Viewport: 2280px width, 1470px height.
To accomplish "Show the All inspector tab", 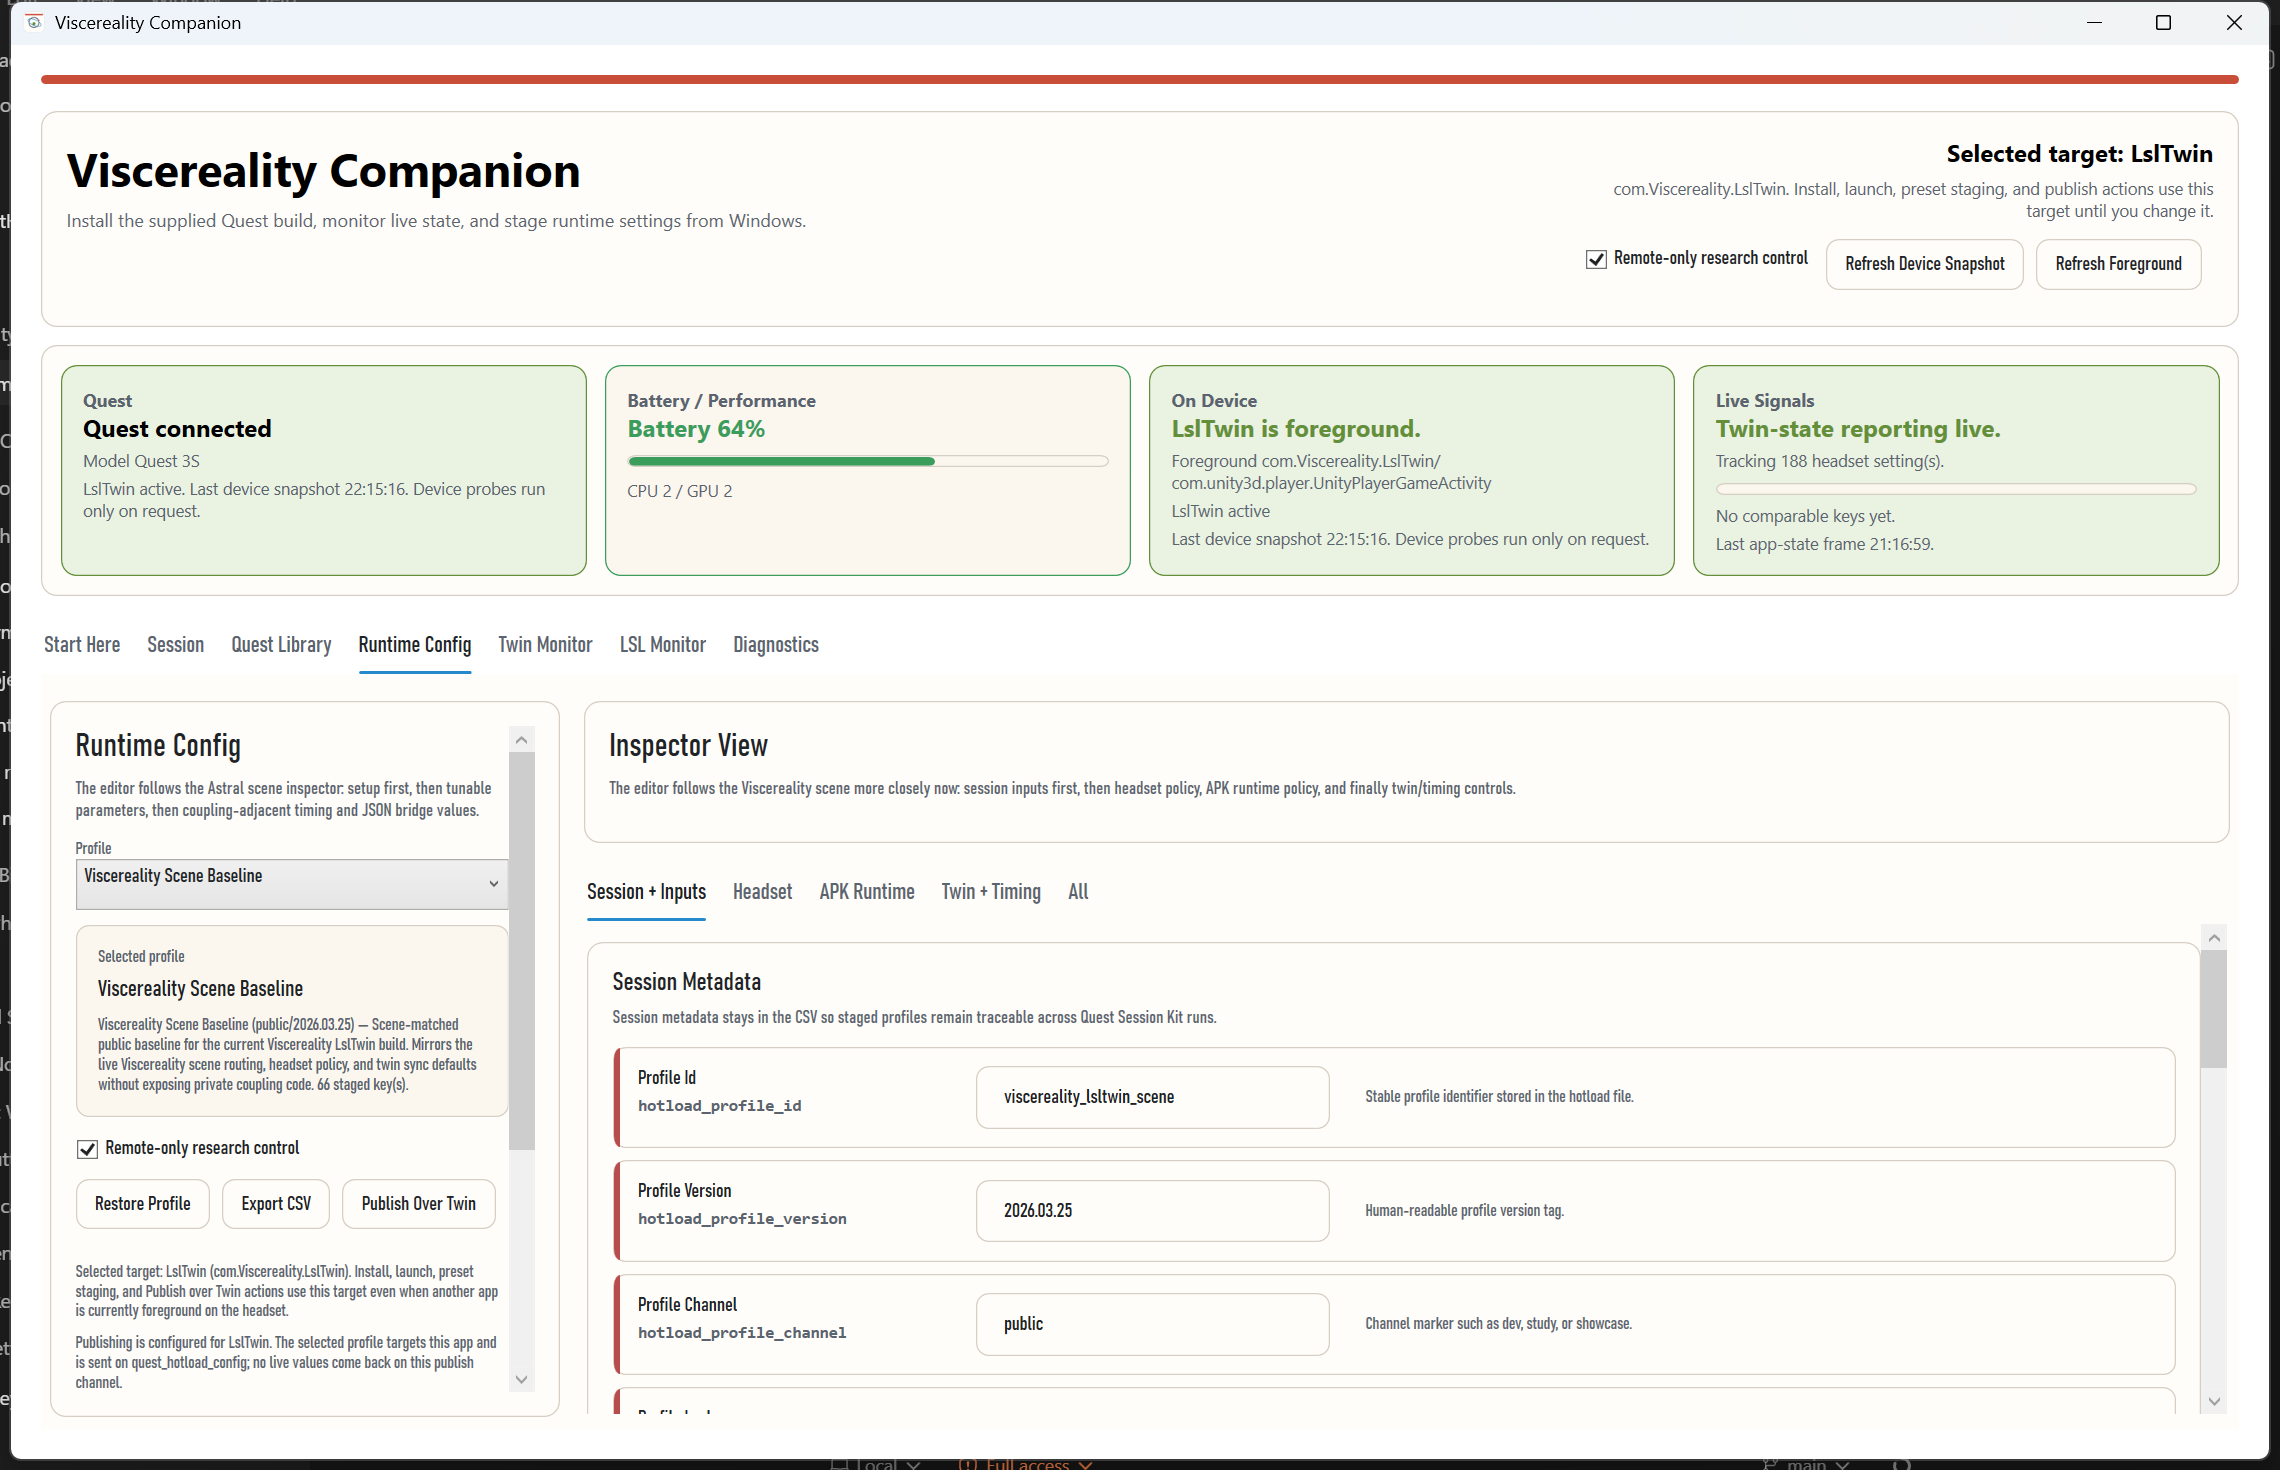I will click(x=1078, y=892).
